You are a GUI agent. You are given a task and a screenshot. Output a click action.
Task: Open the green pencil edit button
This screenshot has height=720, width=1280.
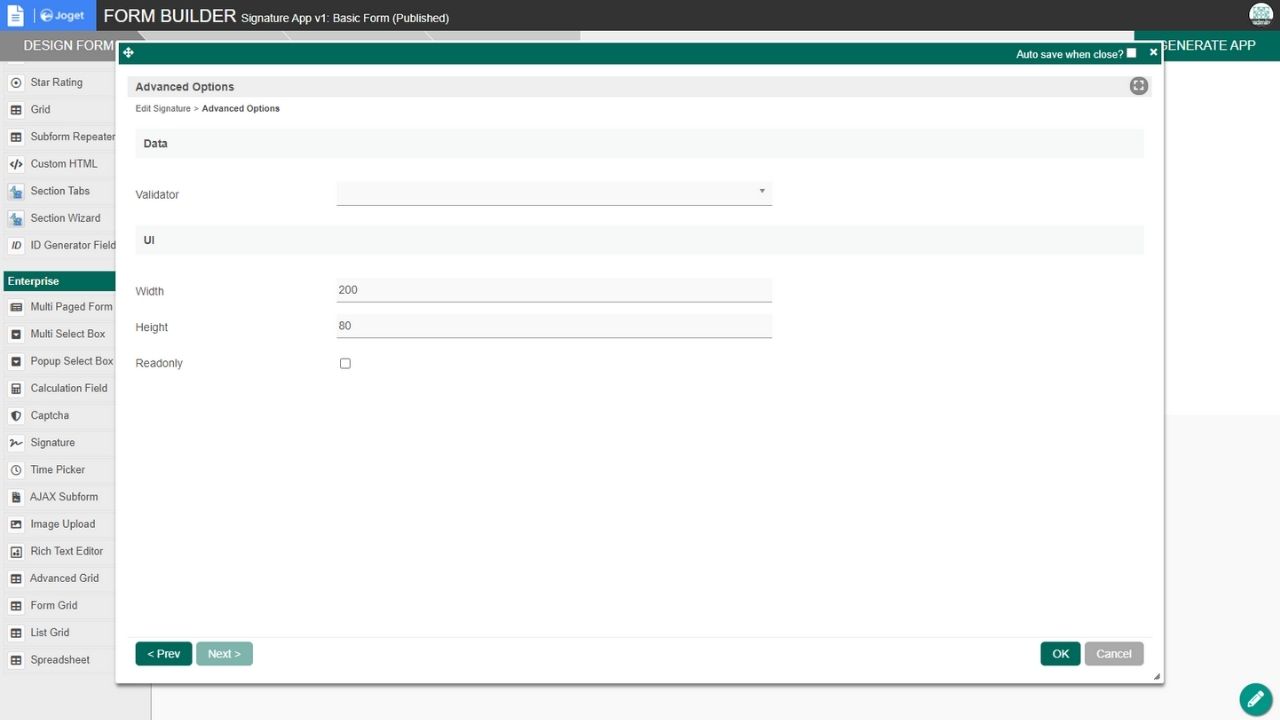(x=1256, y=700)
